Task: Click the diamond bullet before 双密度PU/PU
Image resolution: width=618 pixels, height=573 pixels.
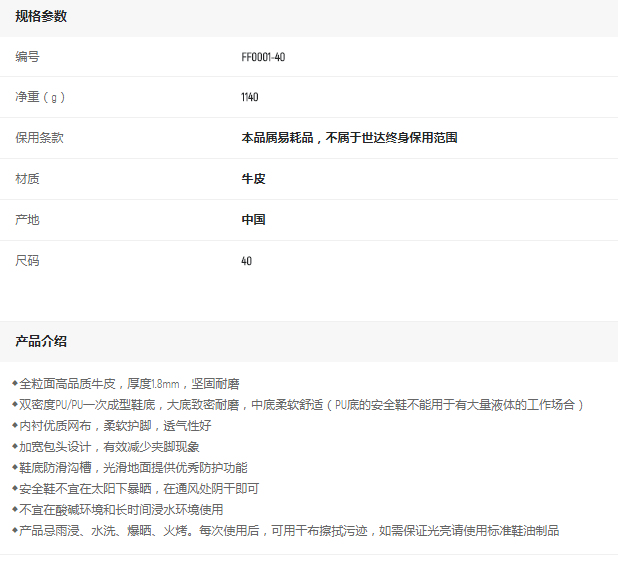Action: point(15,404)
